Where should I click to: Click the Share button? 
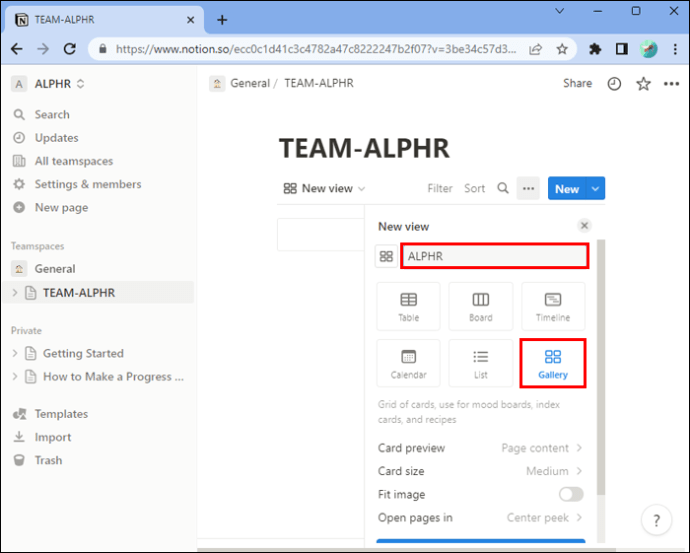(x=577, y=83)
